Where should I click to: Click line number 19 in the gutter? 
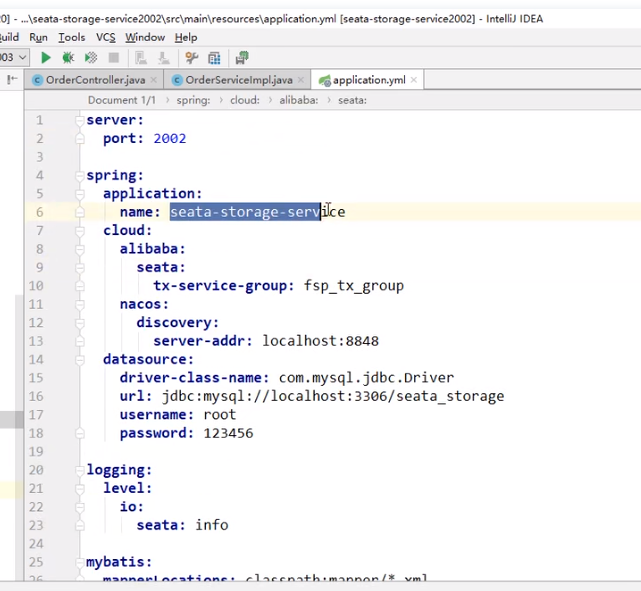point(36,452)
